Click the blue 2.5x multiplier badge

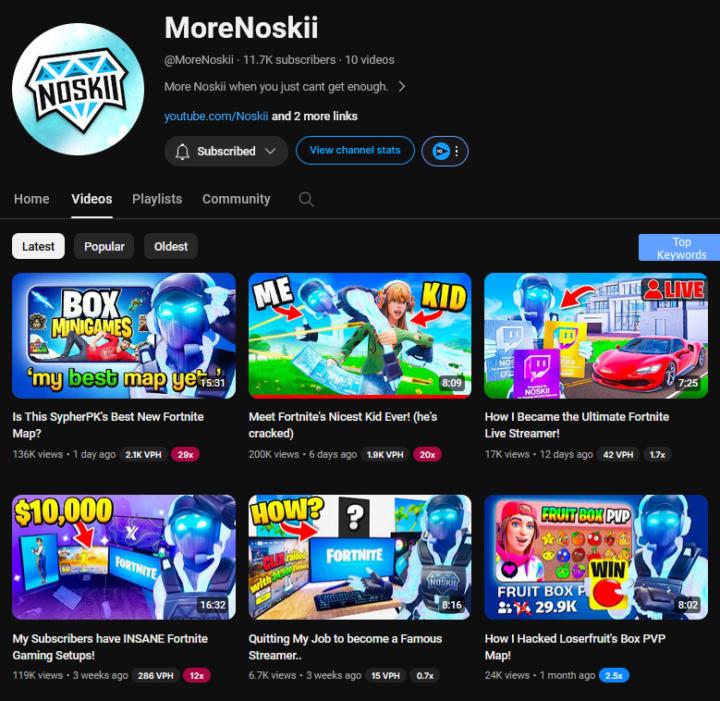(613, 675)
